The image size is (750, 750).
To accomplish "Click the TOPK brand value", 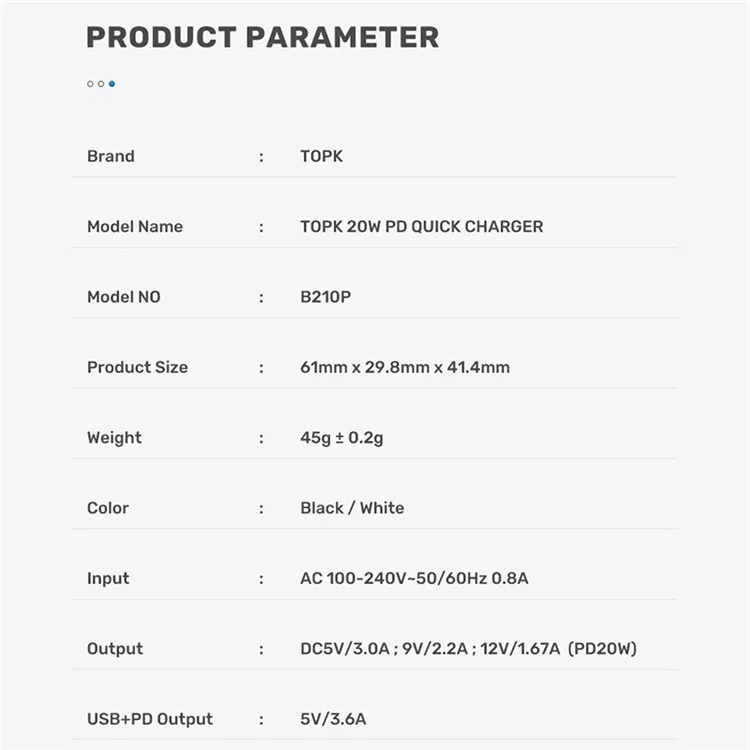I will coord(321,156).
